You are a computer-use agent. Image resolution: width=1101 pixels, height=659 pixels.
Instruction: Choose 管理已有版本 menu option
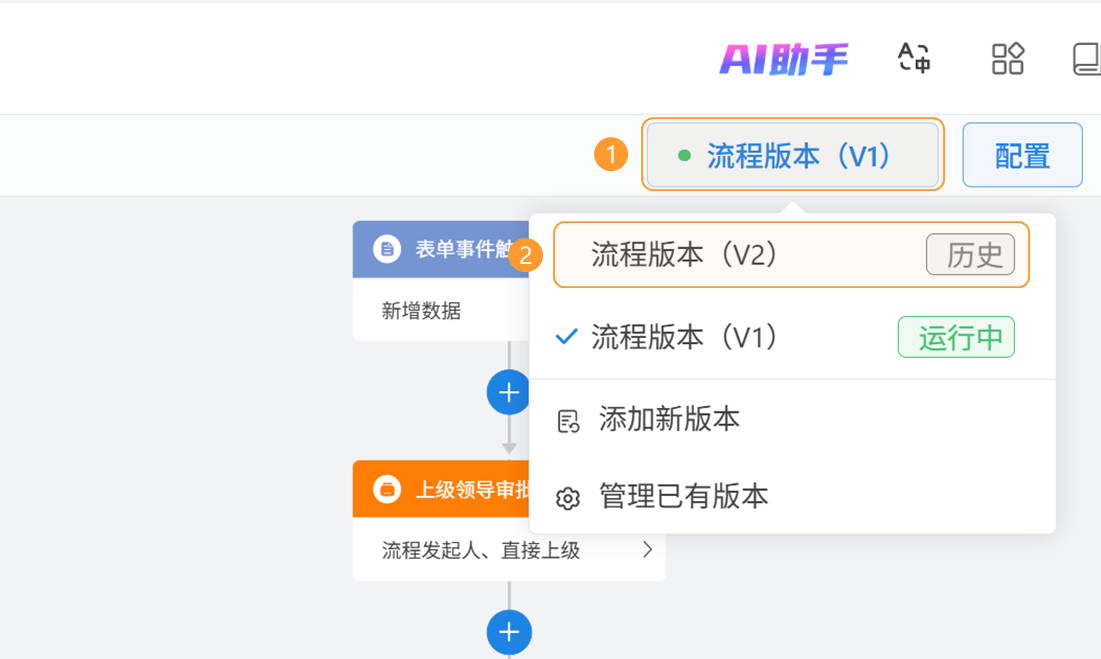(x=683, y=496)
